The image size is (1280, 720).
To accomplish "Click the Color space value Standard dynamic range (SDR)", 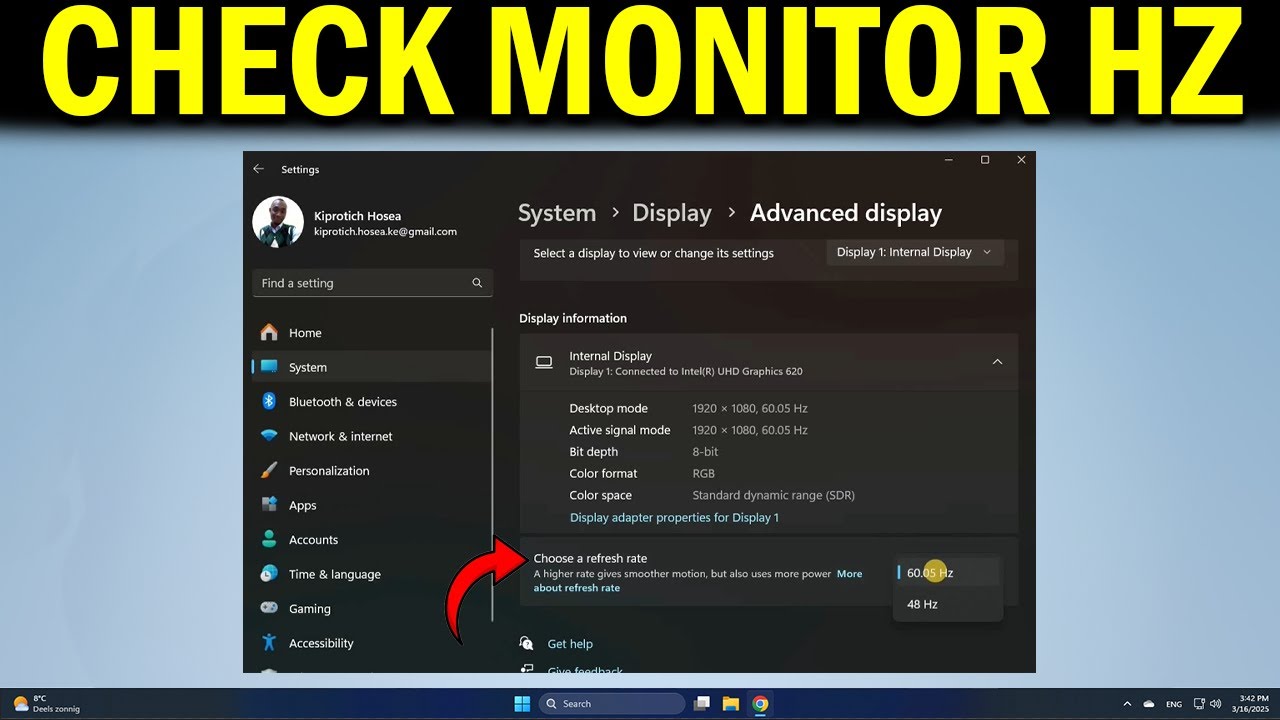I will tap(773, 495).
